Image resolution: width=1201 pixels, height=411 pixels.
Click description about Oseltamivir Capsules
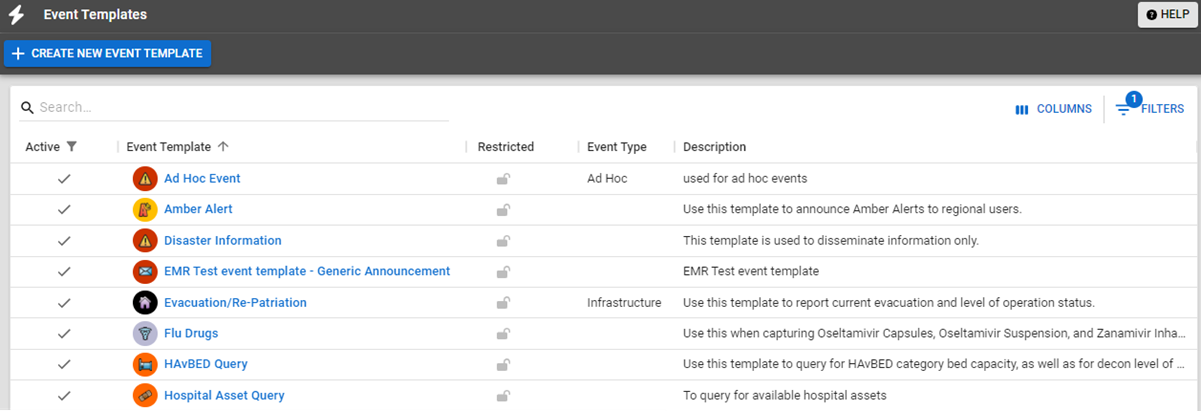coord(934,334)
